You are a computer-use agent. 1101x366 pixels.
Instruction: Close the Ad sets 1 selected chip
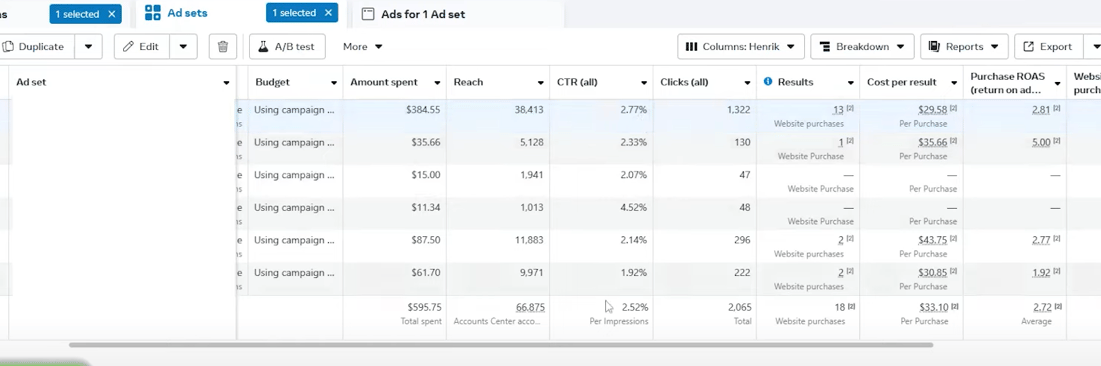[x=327, y=13]
